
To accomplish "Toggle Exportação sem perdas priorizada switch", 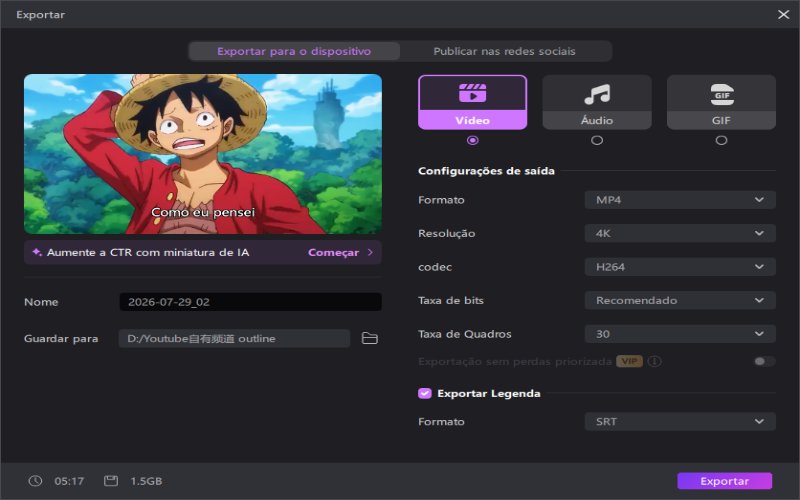I will [764, 361].
